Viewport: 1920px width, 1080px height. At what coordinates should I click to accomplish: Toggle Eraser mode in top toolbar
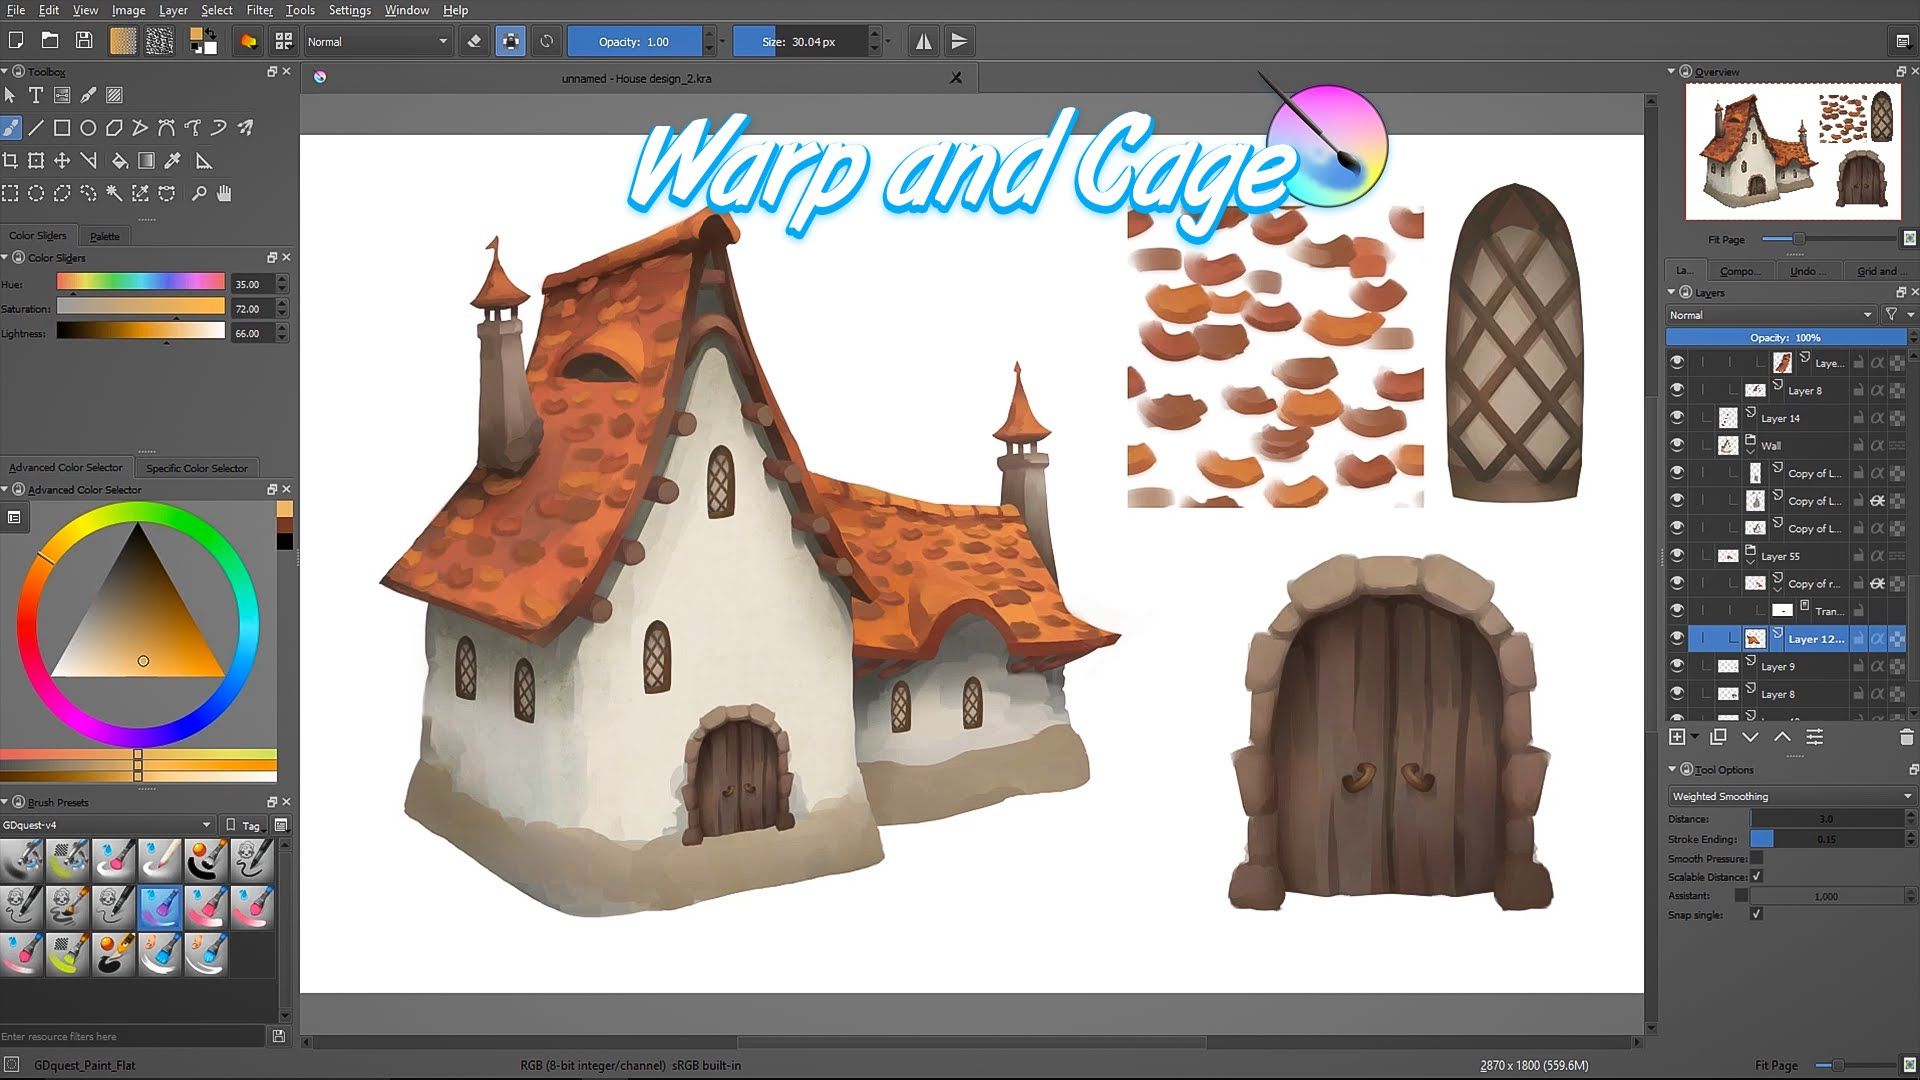point(474,41)
